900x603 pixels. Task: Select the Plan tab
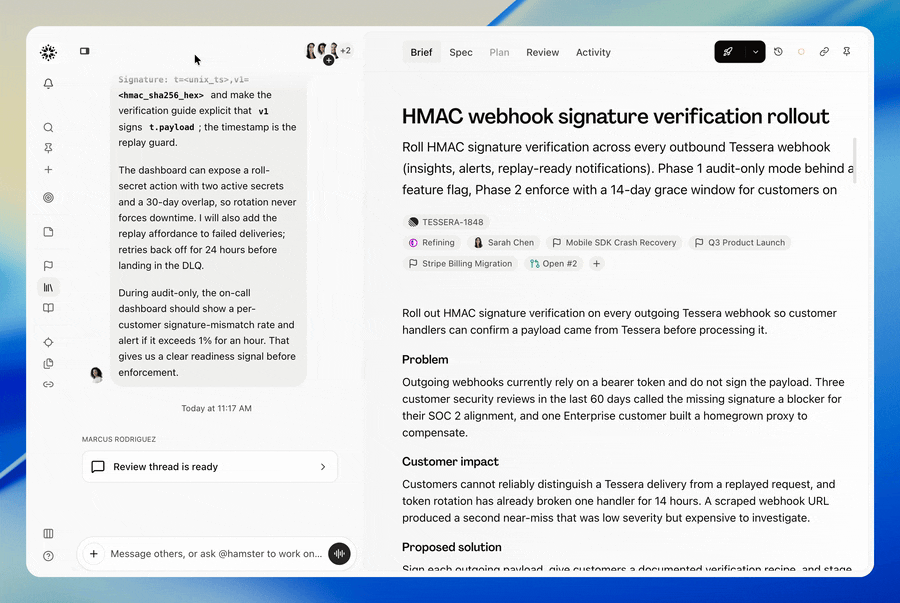click(499, 52)
